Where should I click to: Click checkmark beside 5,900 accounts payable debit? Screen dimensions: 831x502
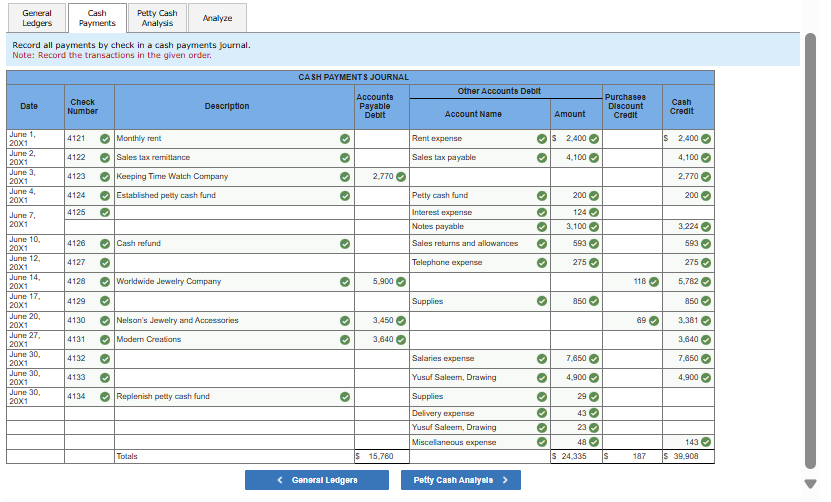400,282
